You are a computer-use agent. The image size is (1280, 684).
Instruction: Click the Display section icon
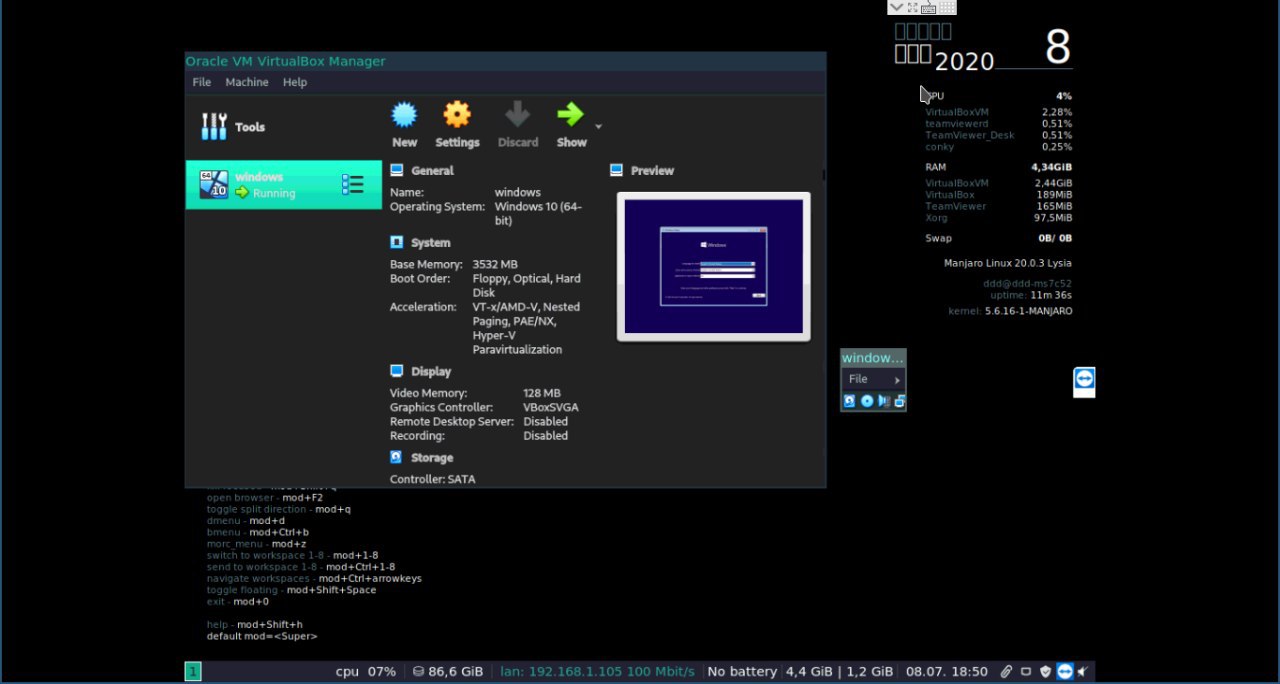click(397, 371)
